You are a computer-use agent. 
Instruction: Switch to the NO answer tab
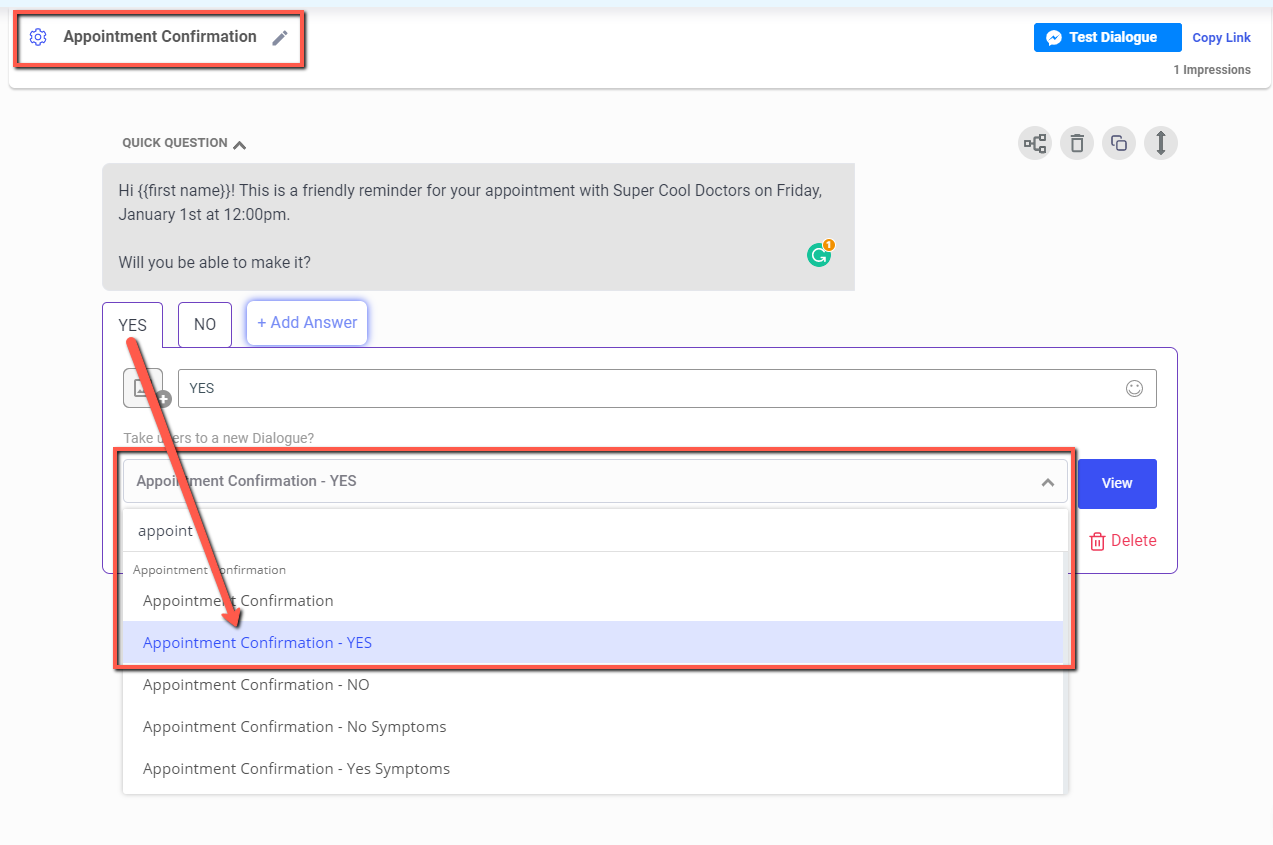click(204, 324)
